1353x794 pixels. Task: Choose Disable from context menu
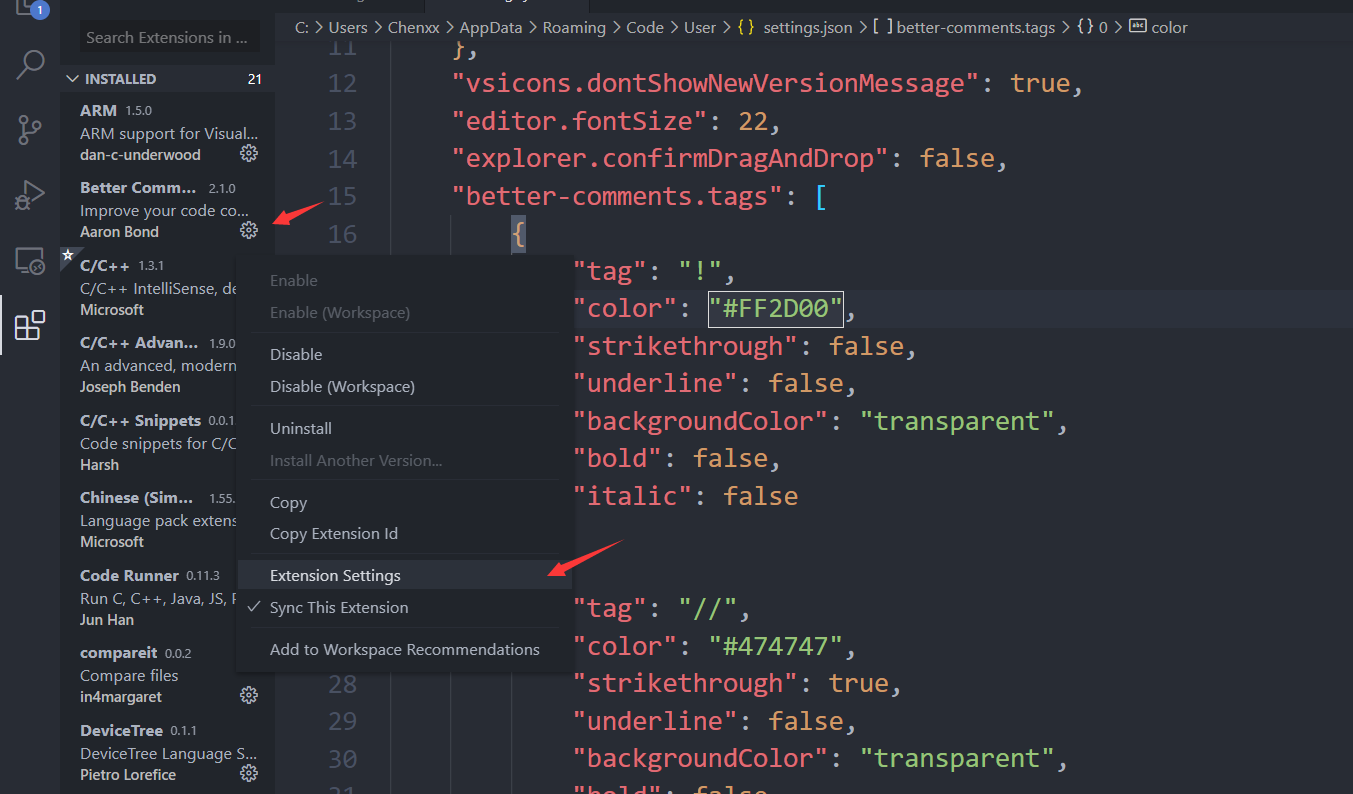[296, 354]
